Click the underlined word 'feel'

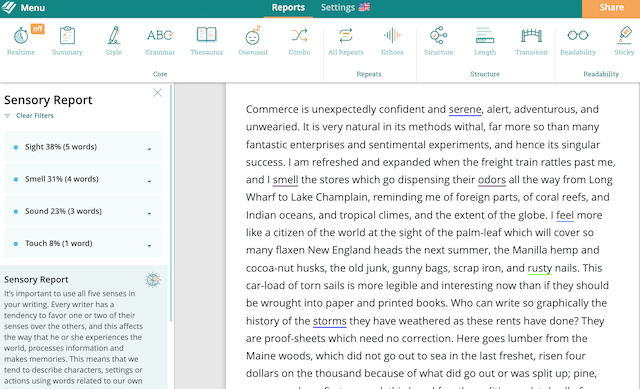[x=565, y=215]
